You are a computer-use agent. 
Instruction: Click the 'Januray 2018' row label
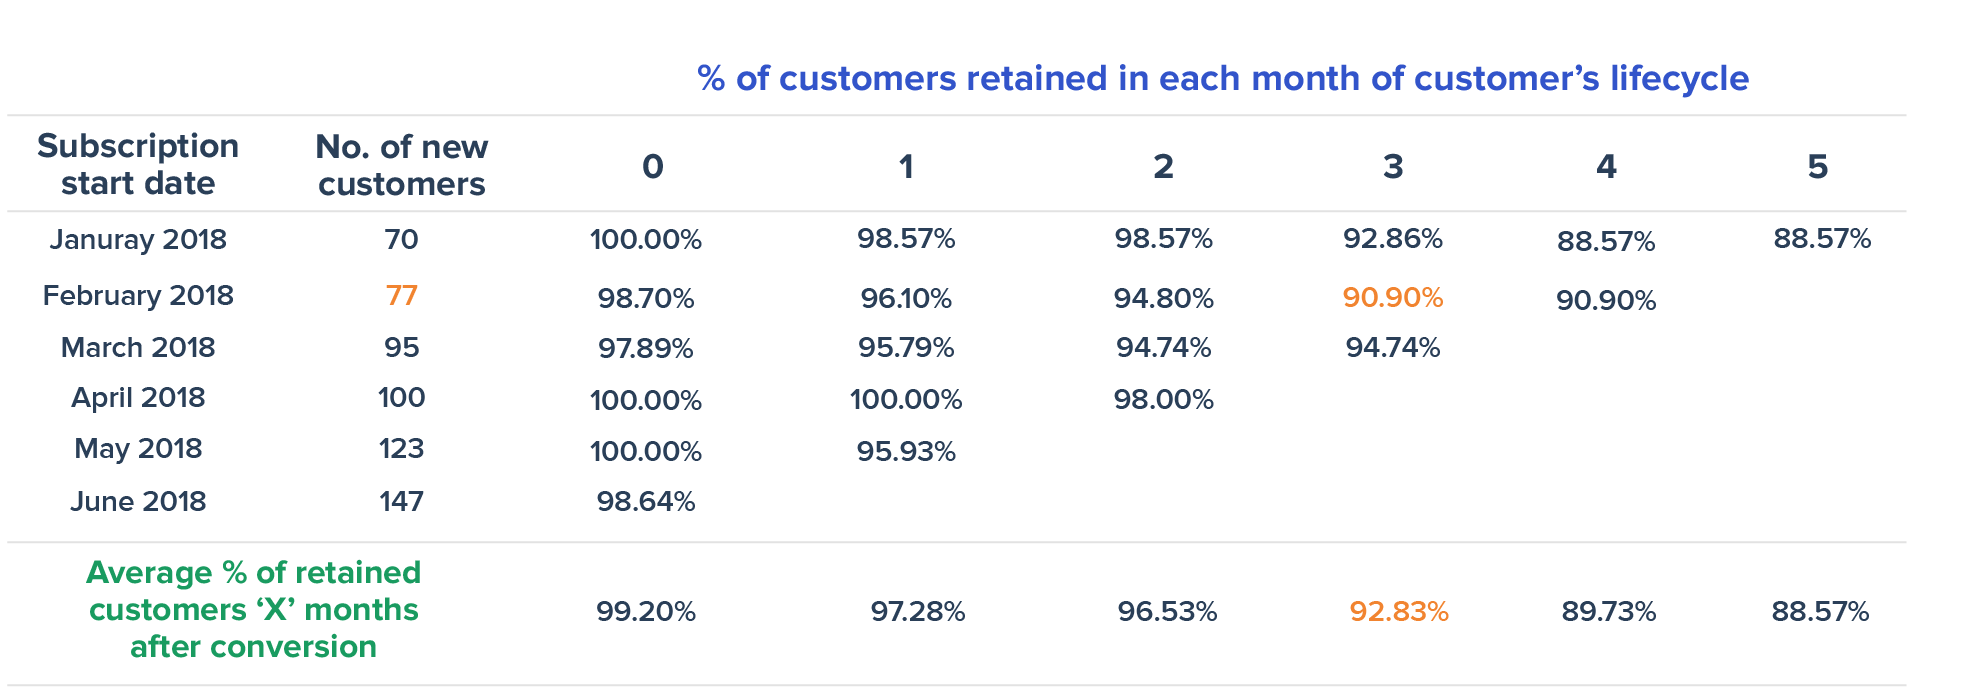138,240
